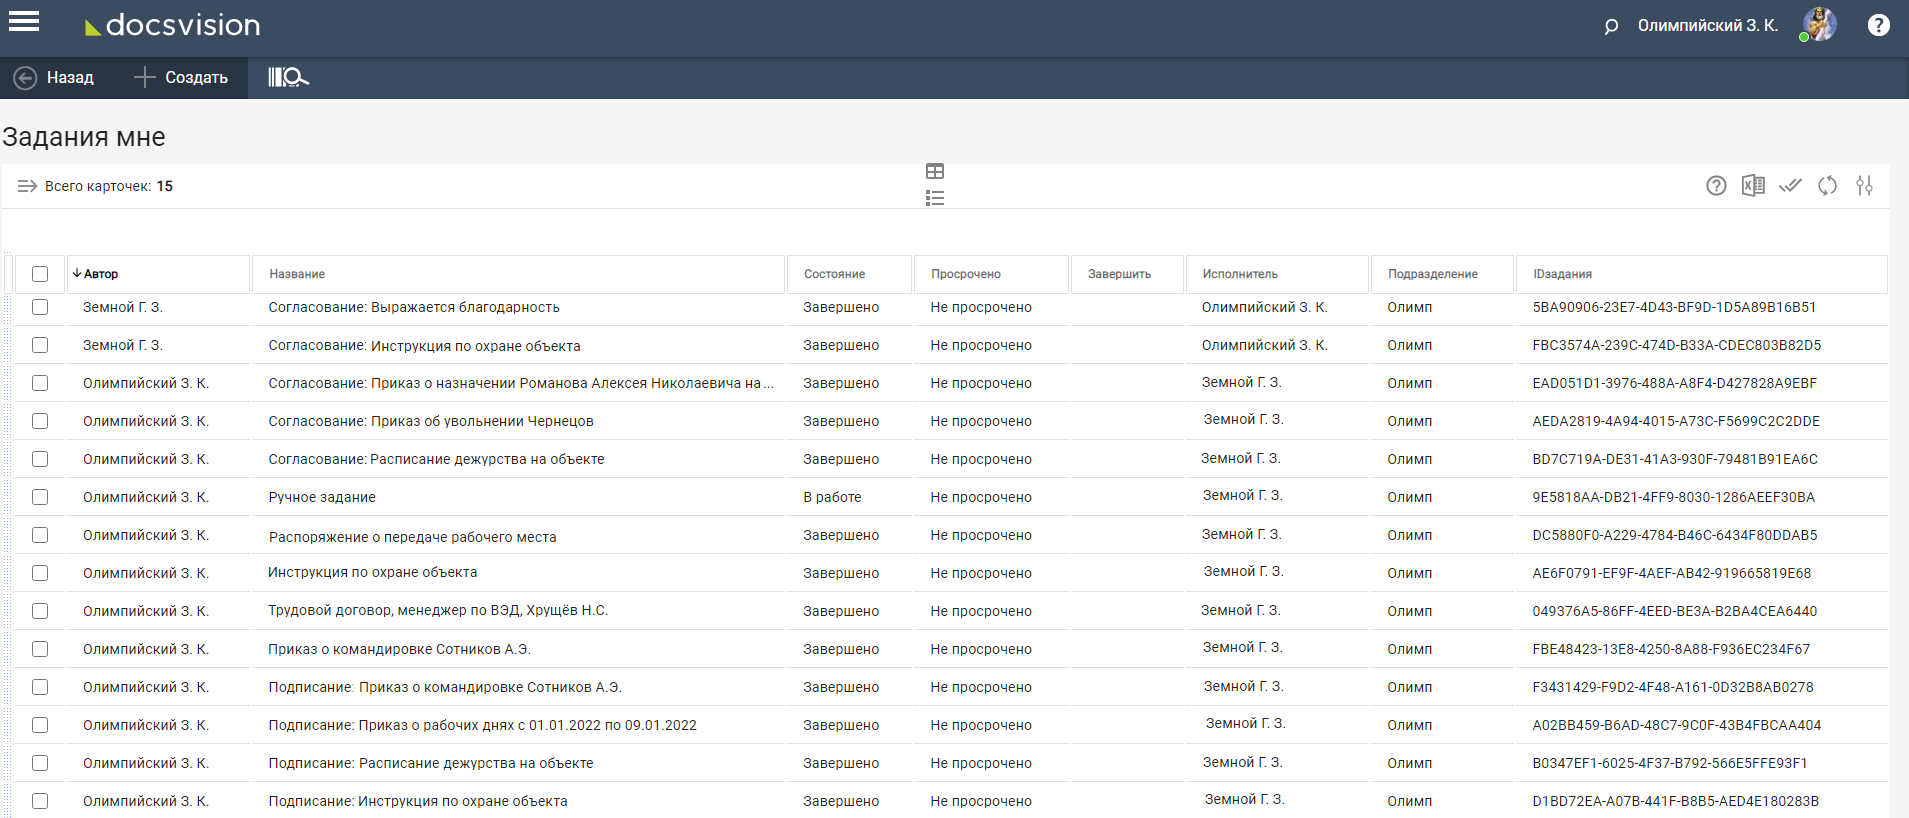
Task: Open help question mark in top bar
Action: [x=1878, y=26]
